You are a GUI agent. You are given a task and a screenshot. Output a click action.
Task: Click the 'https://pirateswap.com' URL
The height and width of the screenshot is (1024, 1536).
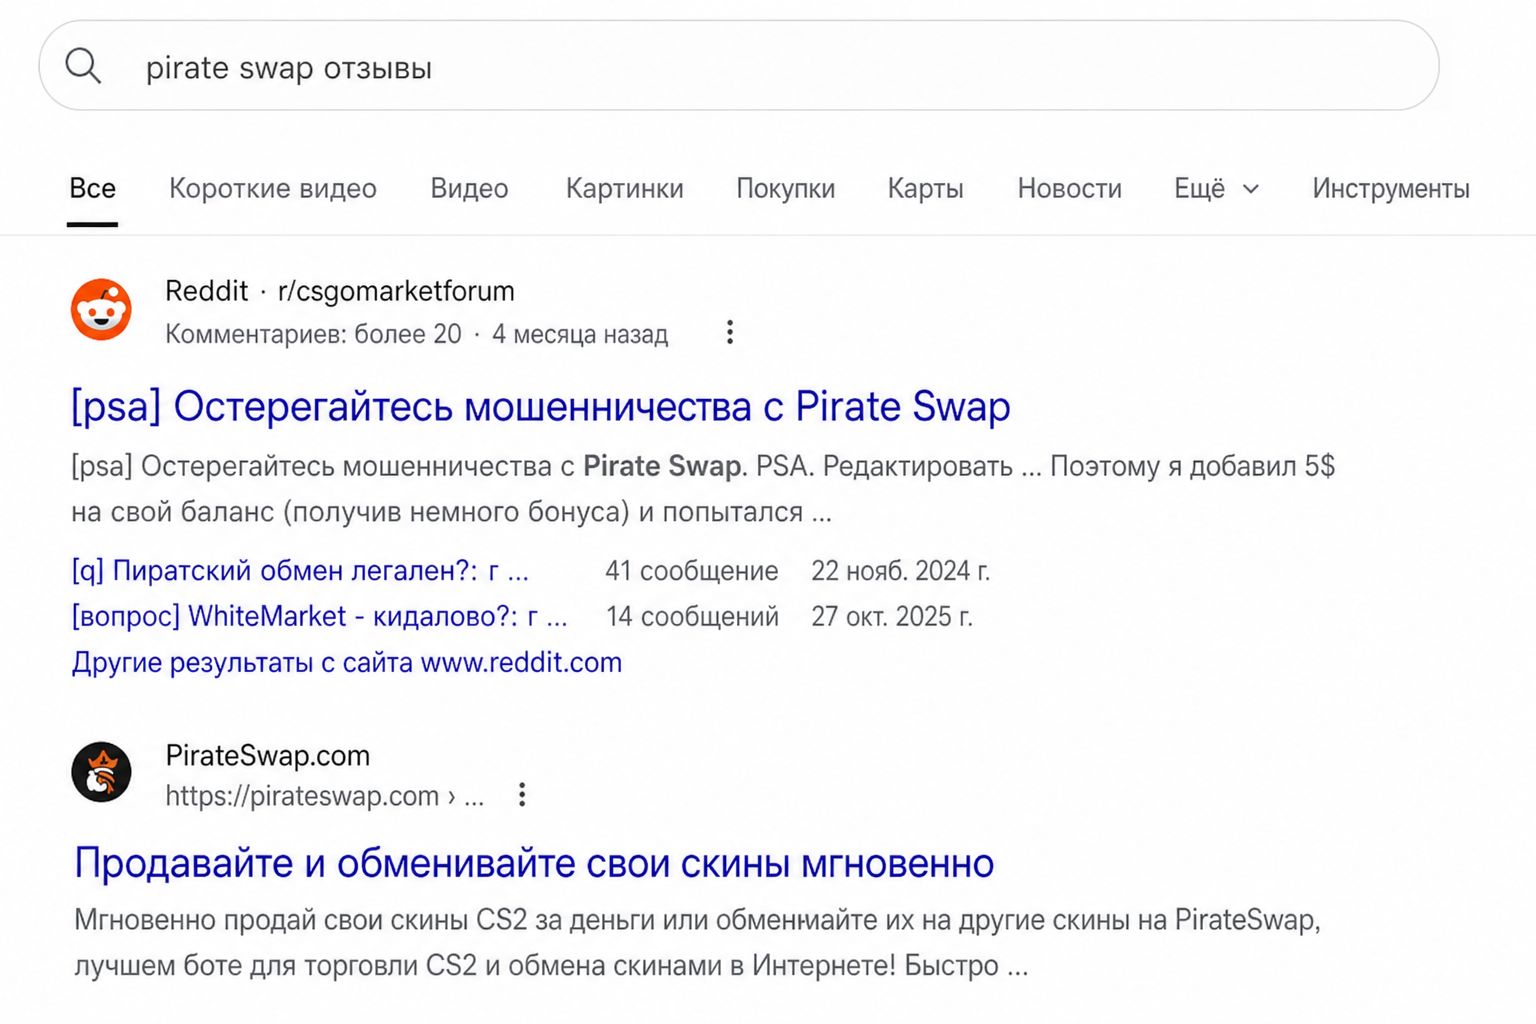click(x=302, y=796)
